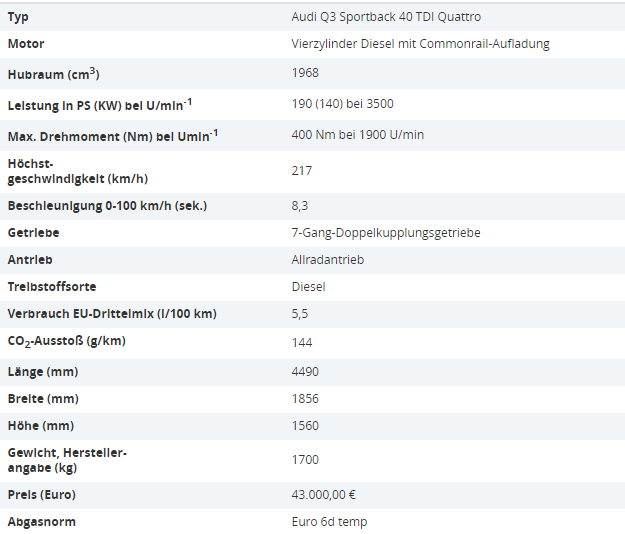Select height value 1560

pyautogui.click(x=305, y=426)
